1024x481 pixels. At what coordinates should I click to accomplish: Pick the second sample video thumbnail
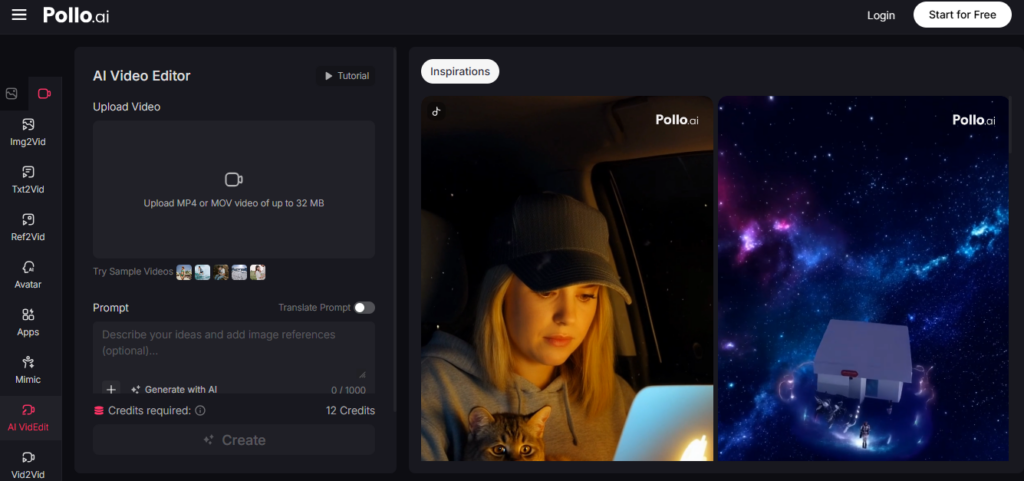point(202,272)
